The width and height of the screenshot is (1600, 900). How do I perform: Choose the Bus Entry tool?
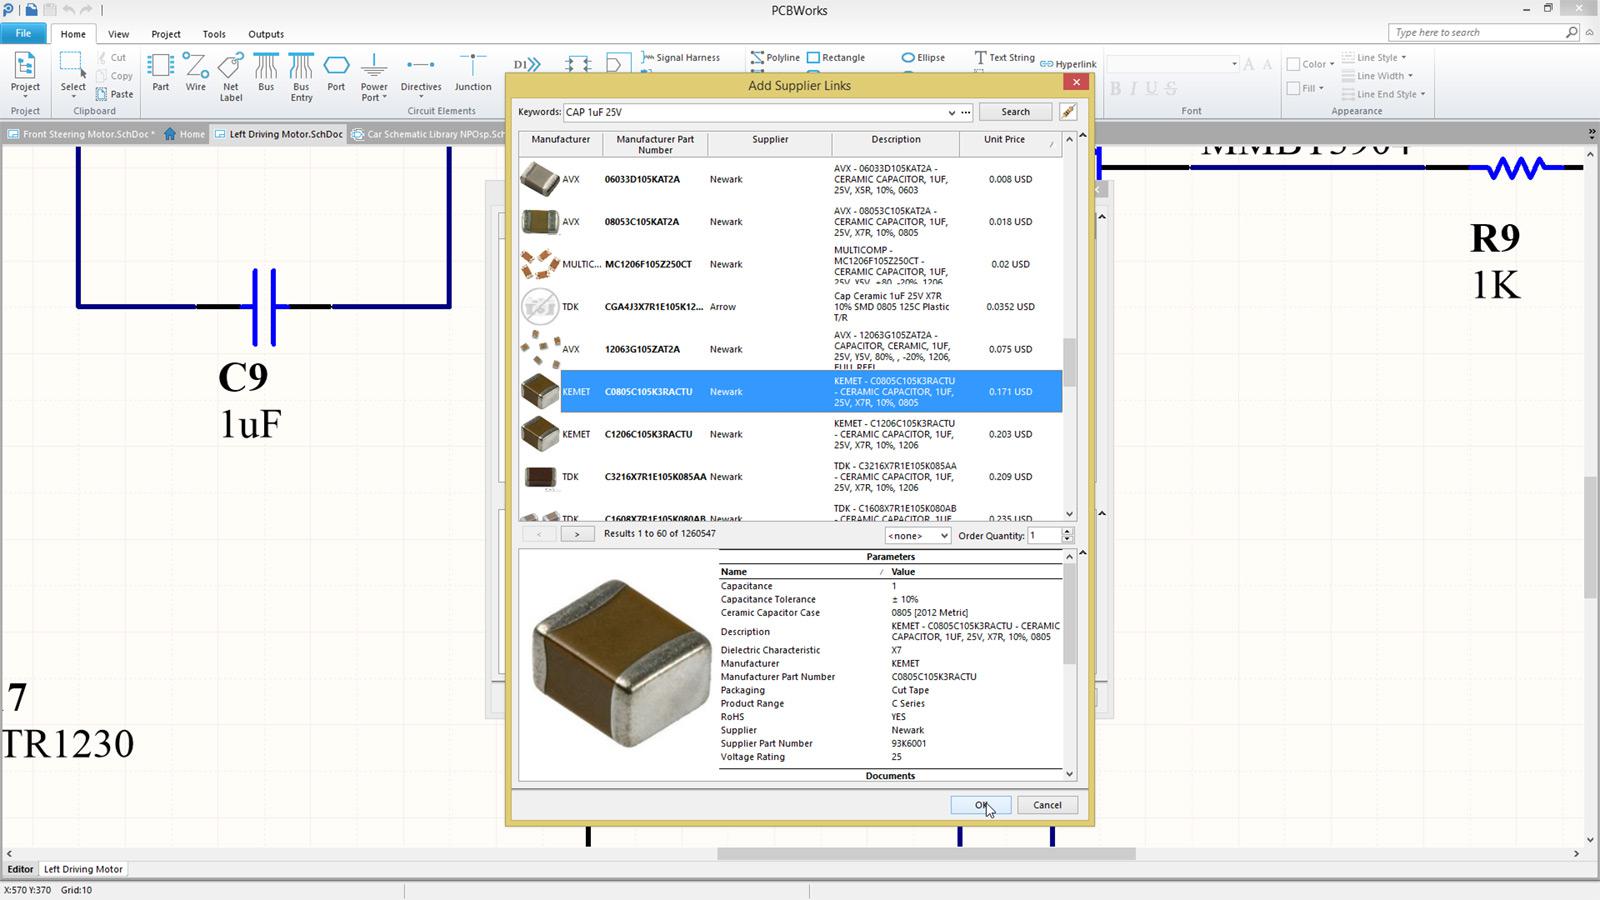(x=301, y=75)
